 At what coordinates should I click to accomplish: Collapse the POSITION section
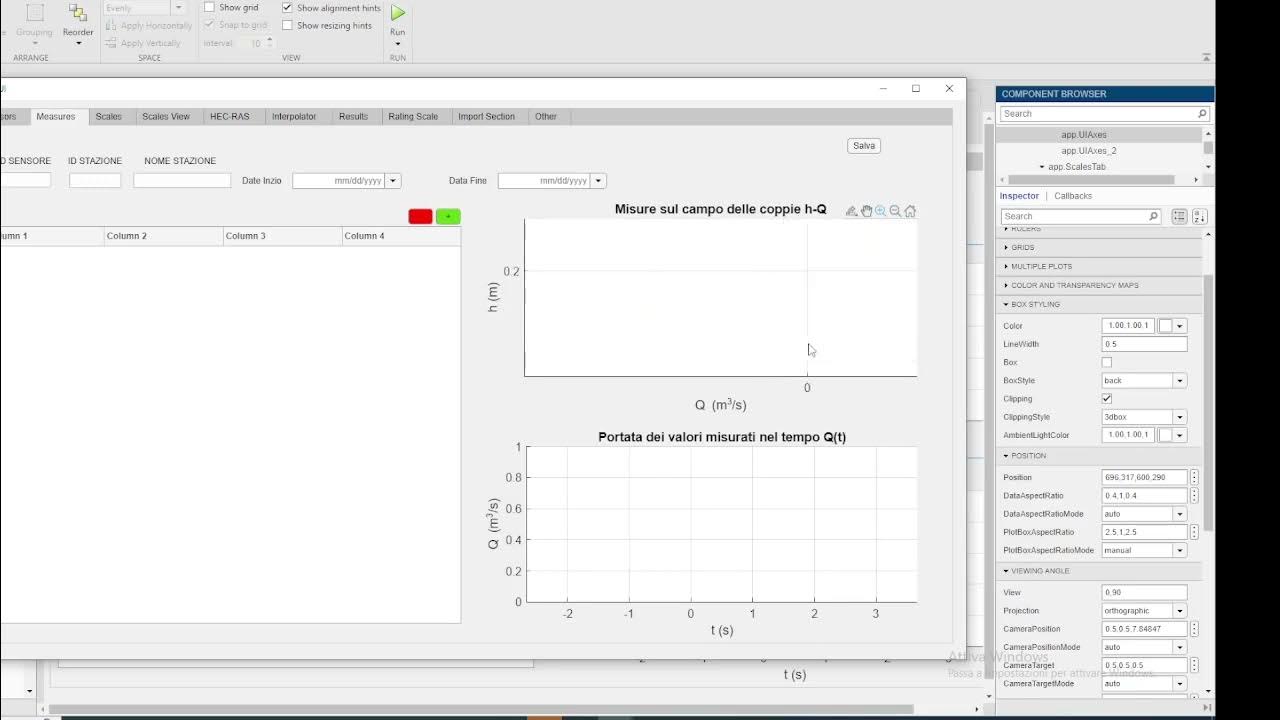point(1027,456)
